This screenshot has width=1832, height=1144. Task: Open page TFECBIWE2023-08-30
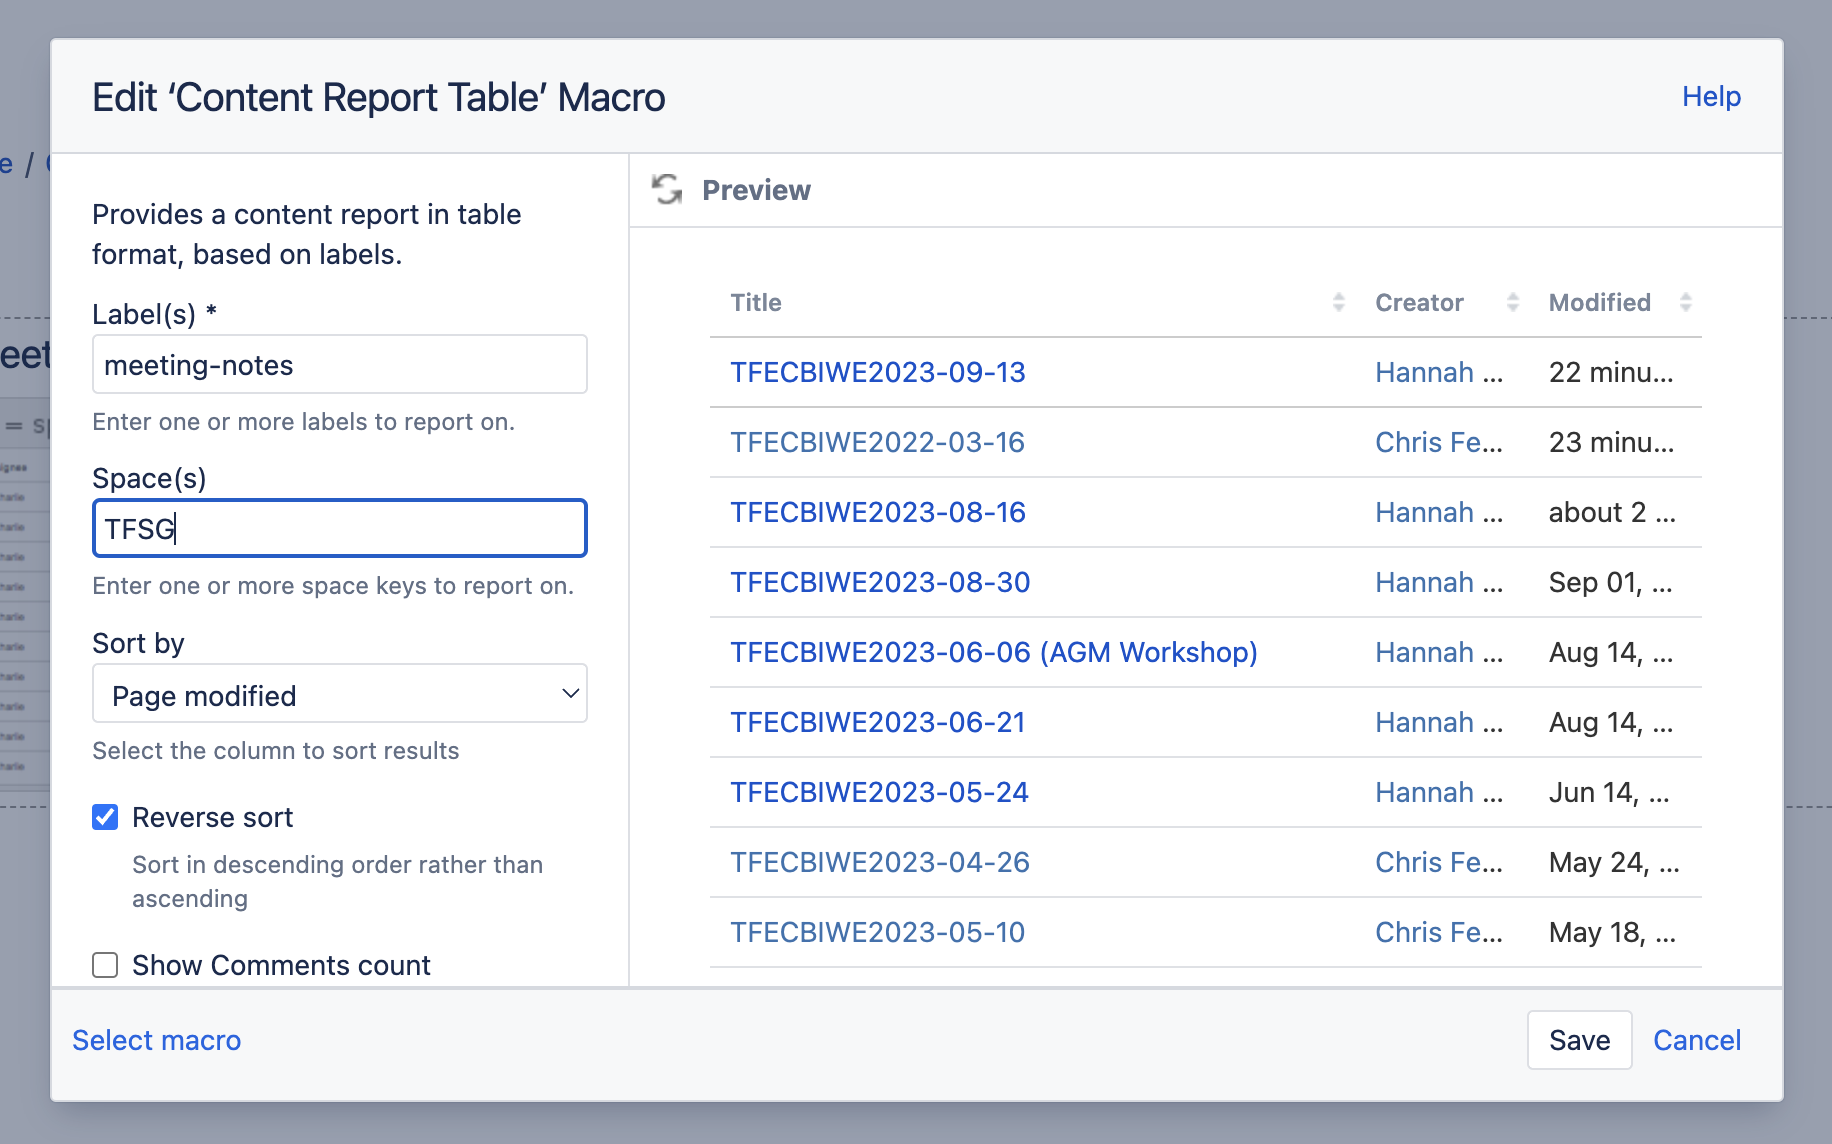pos(880,582)
